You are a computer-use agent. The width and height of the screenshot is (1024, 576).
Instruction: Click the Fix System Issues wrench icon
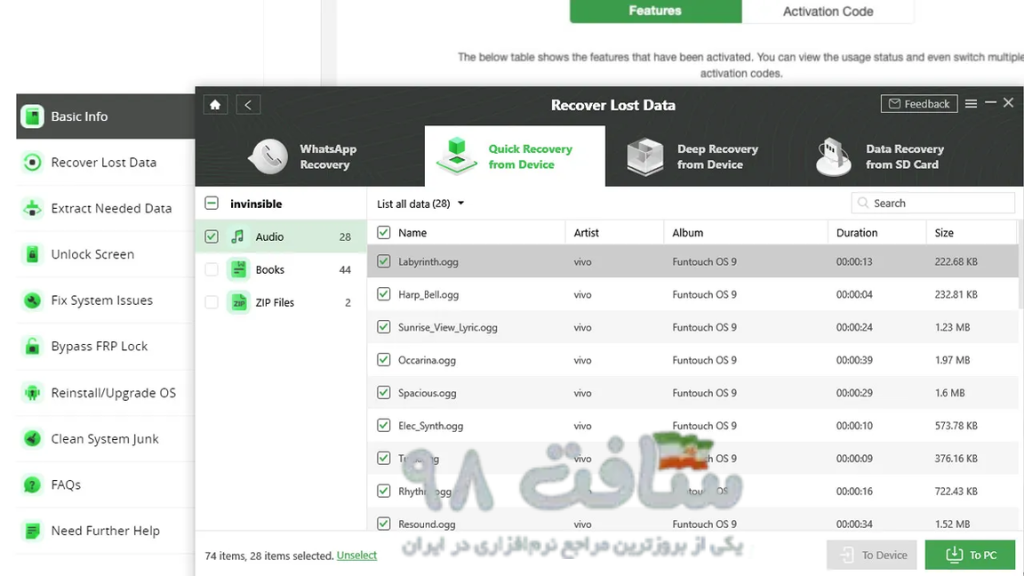tap(32, 300)
